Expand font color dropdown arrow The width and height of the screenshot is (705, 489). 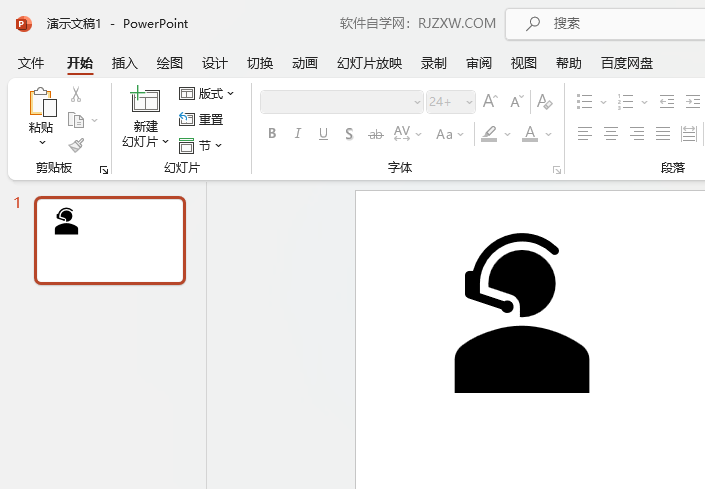click(x=549, y=134)
